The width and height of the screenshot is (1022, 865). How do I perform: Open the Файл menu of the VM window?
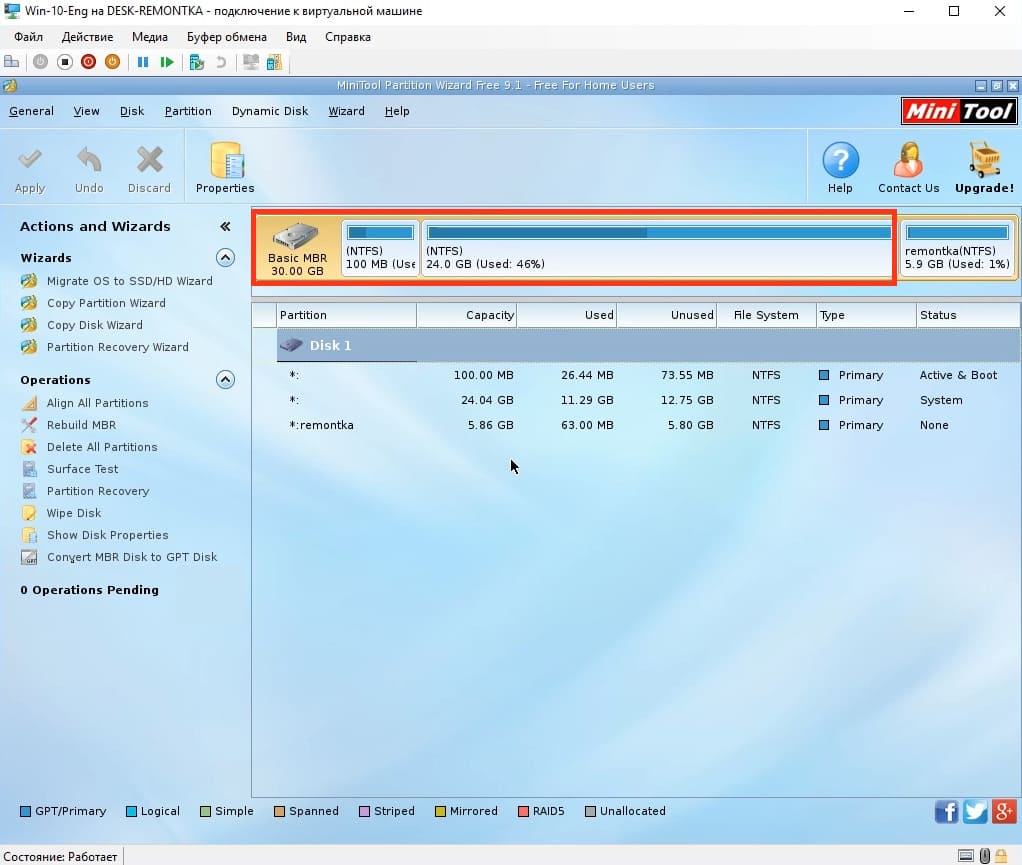tap(29, 37)
